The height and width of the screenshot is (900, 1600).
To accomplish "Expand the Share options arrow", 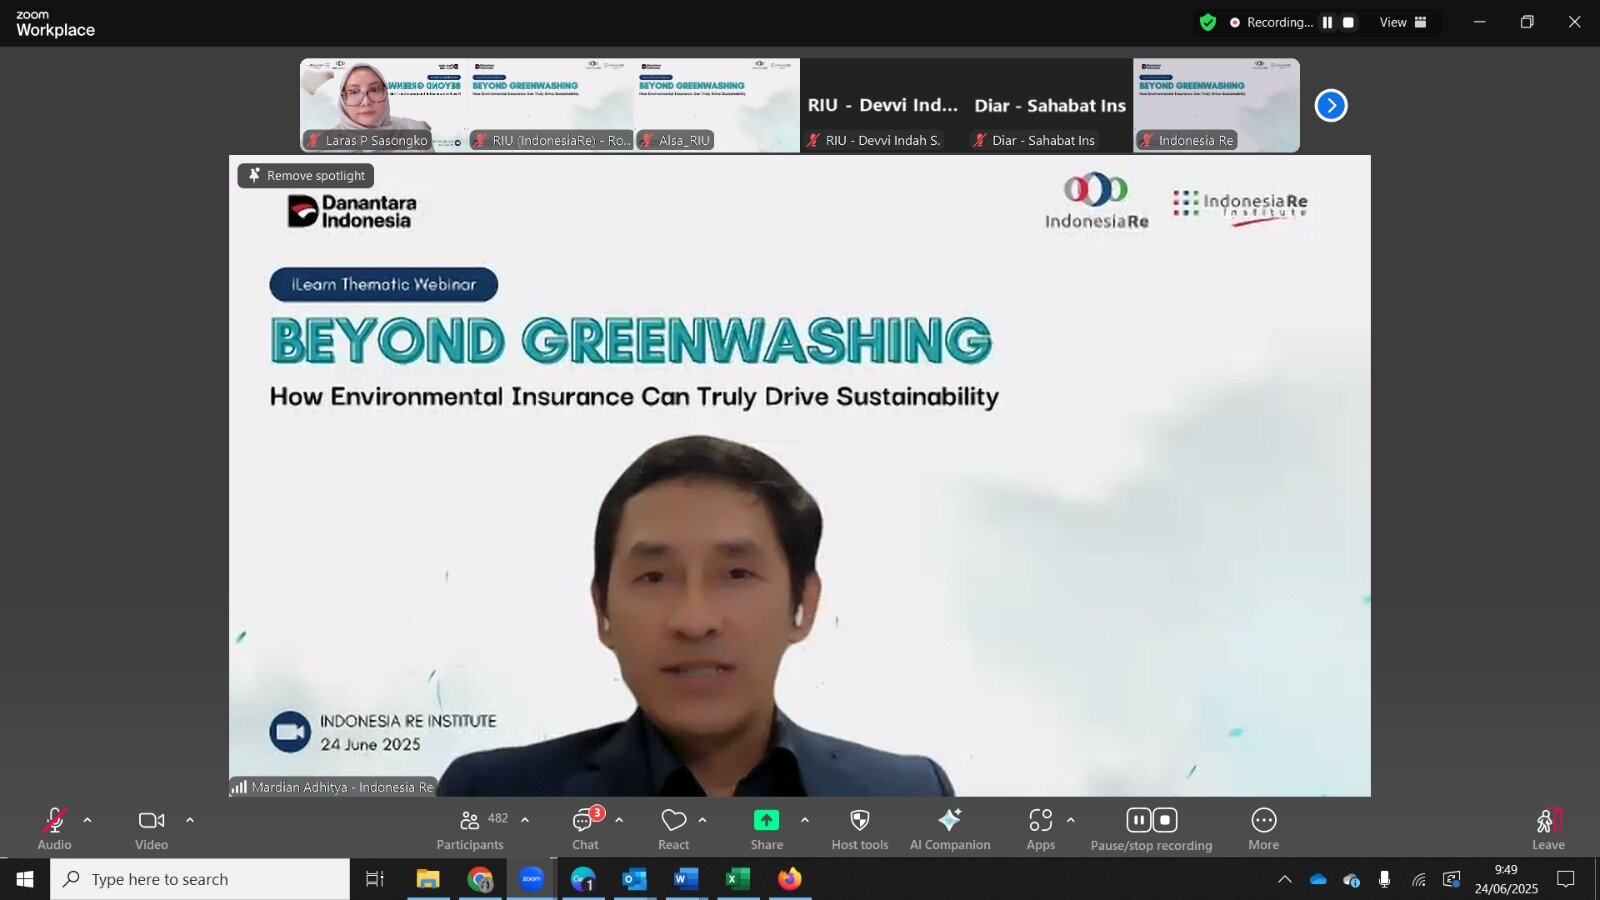I will tap(805, 820).
